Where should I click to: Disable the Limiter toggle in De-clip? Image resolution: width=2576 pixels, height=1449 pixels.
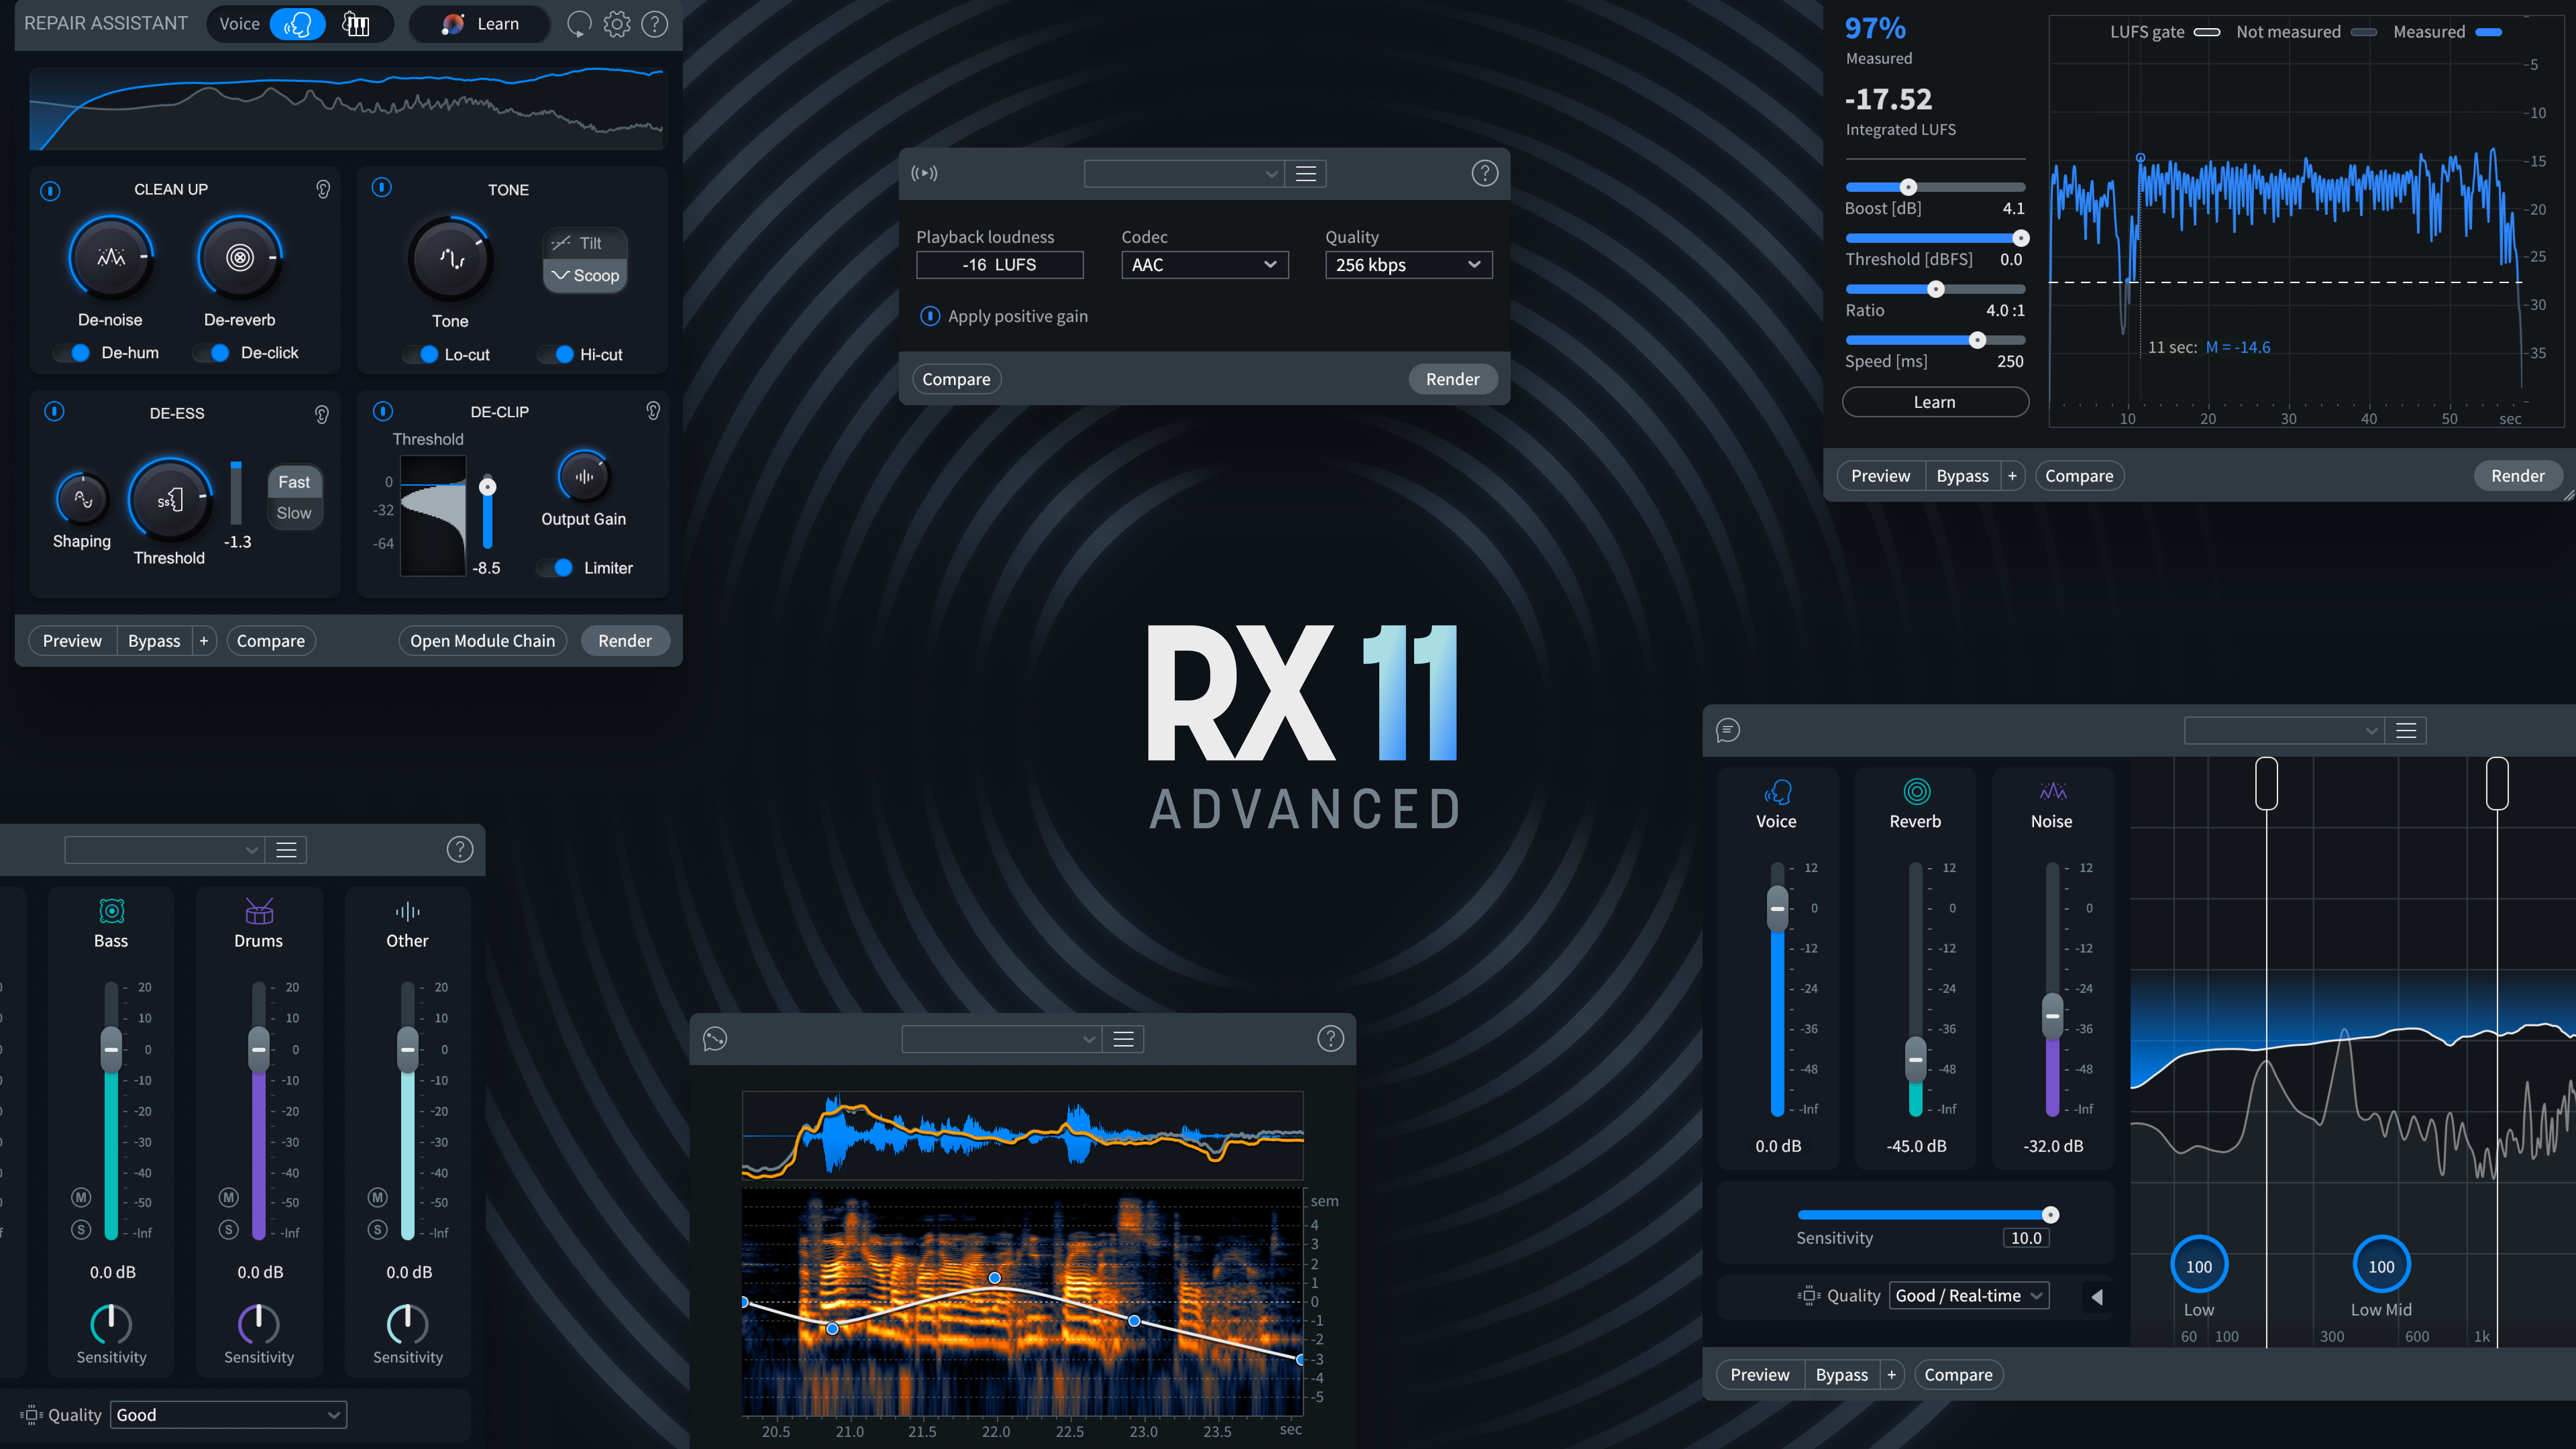click(x=557, y=568)
